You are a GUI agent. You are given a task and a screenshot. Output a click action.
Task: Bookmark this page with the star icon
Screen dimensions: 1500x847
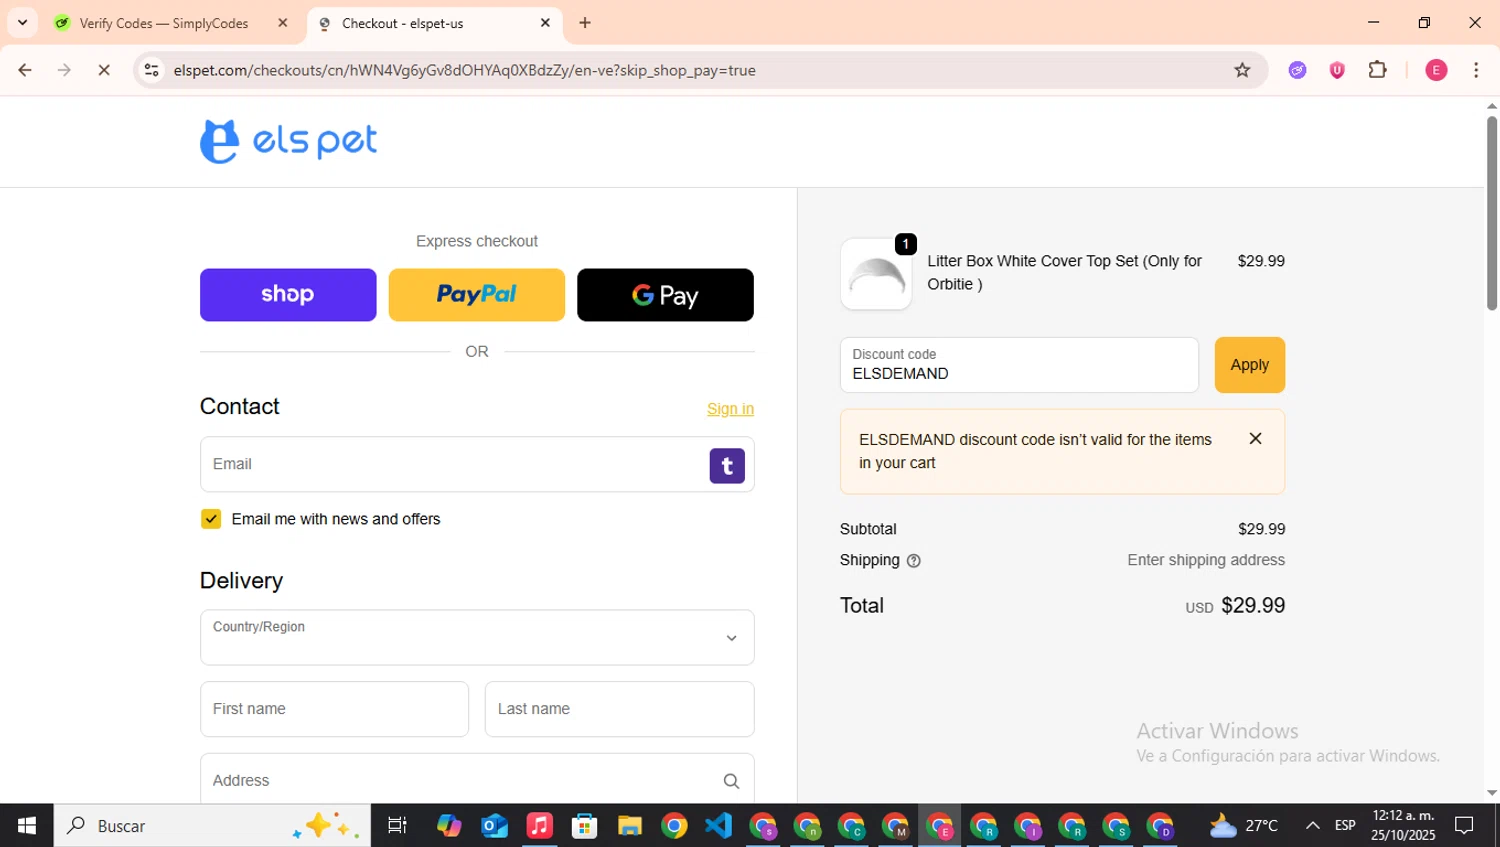point(1242,70)
